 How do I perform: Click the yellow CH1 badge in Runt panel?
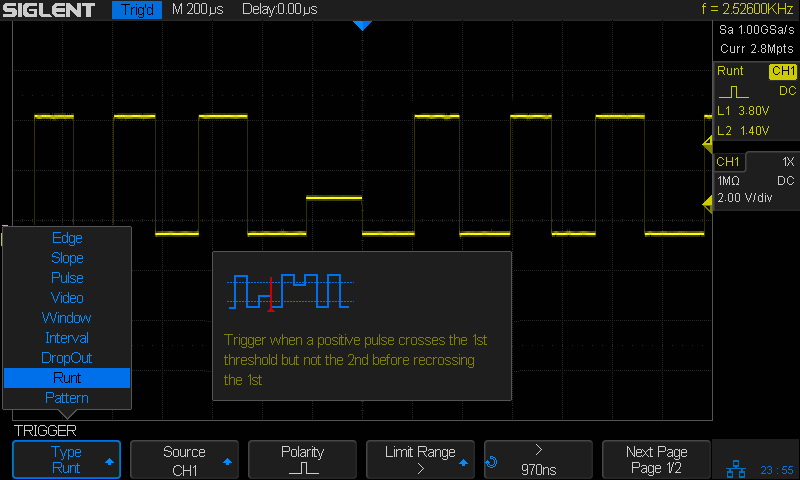coord(782,71)
